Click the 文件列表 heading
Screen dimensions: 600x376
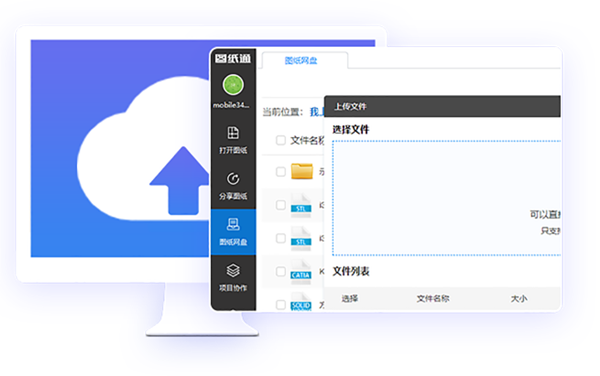pos(351,271)
